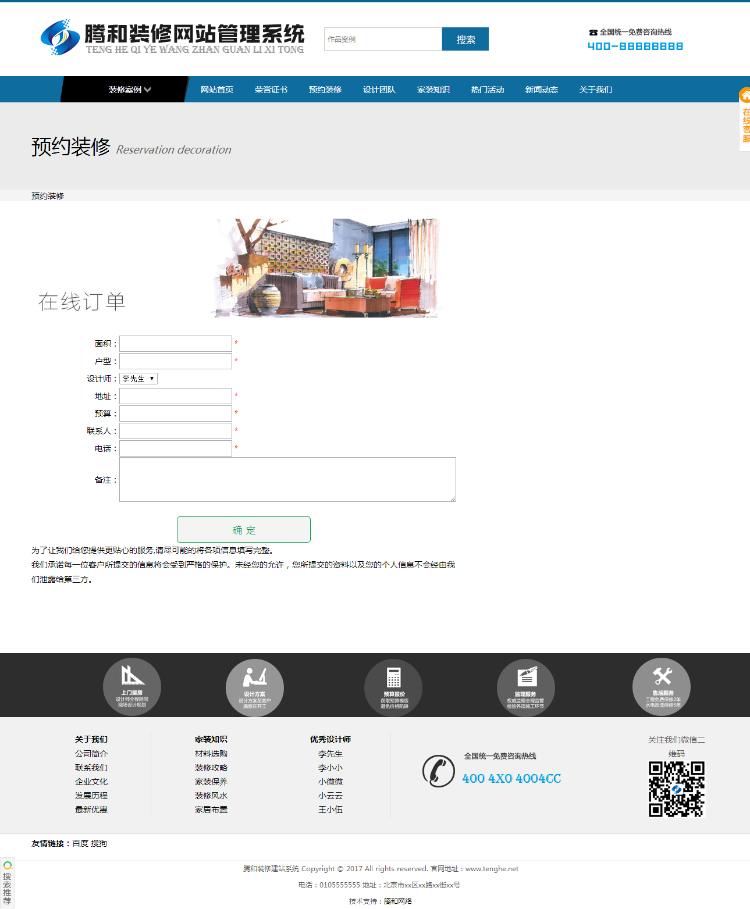
Task: Click the 腾和 logo icon in header
Action: coord(60,37)
